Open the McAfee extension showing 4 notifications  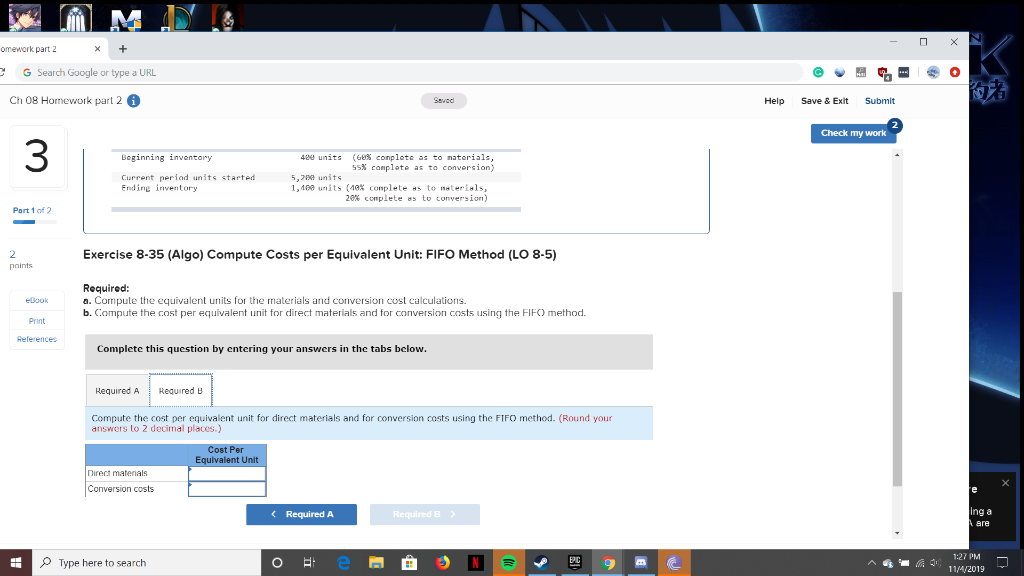pyautogui.click(x=880, y=72)
